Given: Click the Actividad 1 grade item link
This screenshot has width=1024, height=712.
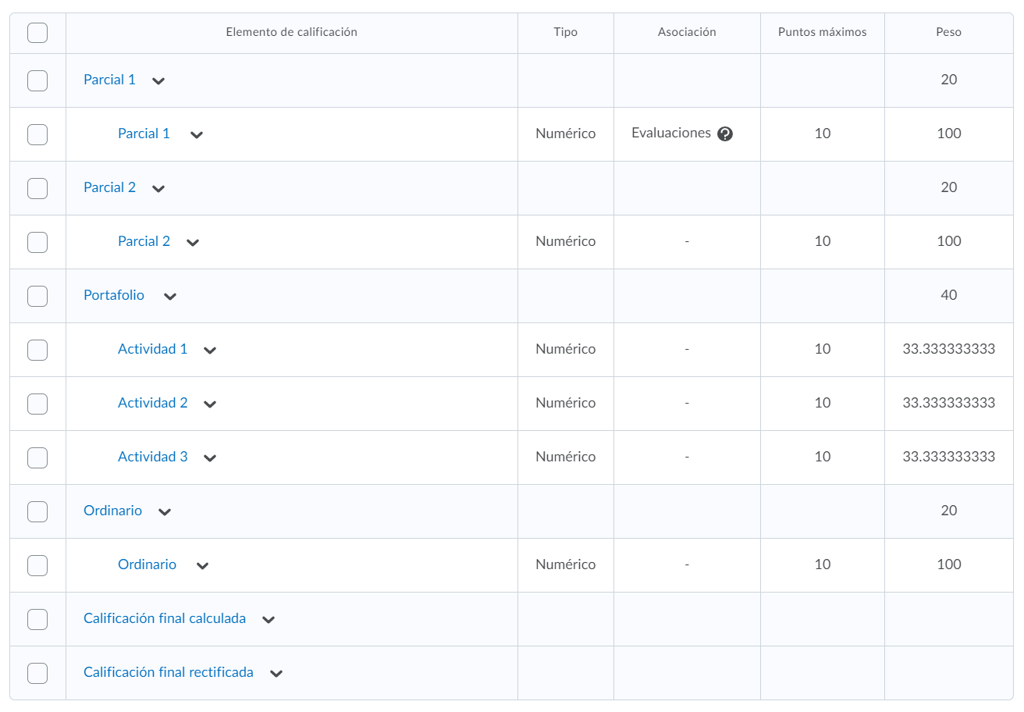Looking at the screenshot, I should pos(152,349).
